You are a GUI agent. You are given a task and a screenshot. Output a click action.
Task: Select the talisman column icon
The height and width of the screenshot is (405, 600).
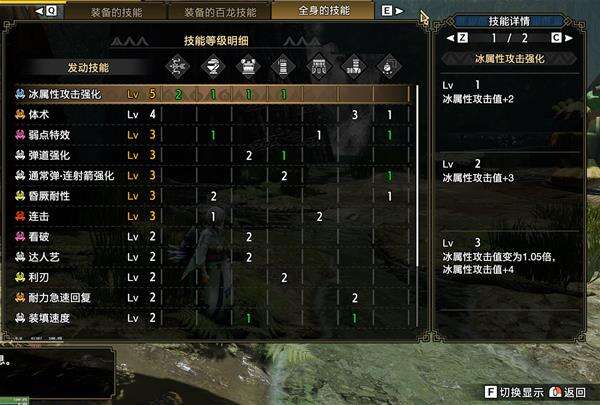tap(389, 67)
